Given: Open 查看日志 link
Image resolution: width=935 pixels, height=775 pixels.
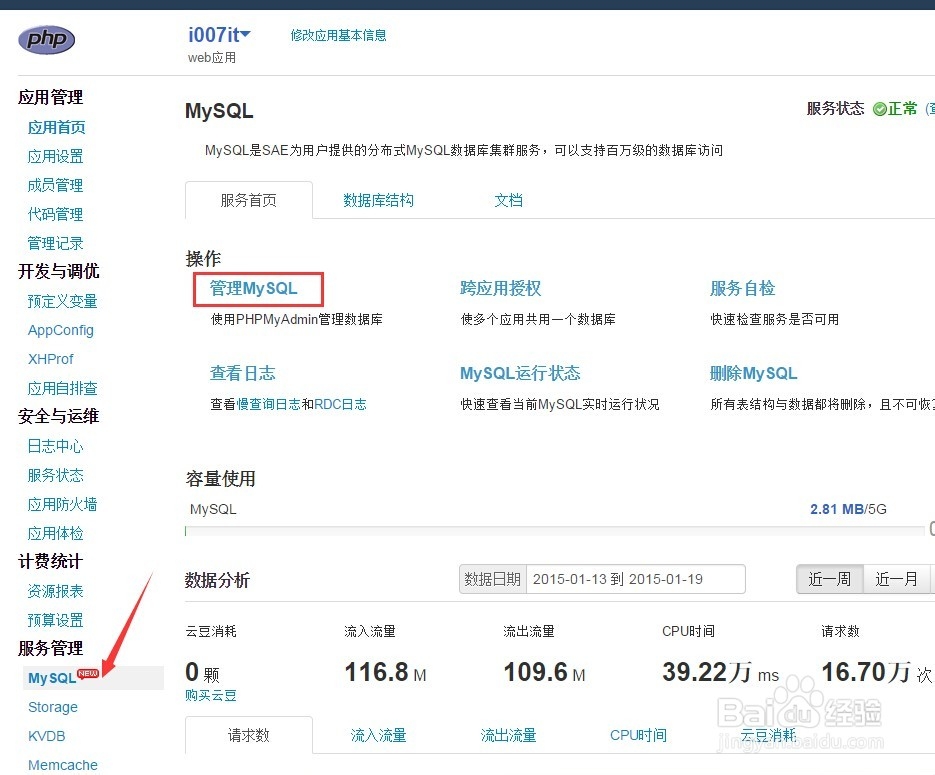Looking at the screenshot, I should point(242,373).
